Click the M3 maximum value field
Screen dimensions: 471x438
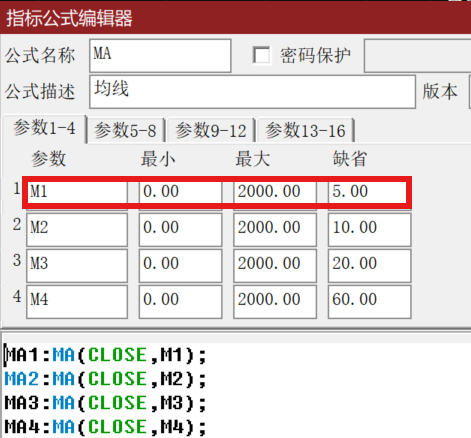pos(275,266)
